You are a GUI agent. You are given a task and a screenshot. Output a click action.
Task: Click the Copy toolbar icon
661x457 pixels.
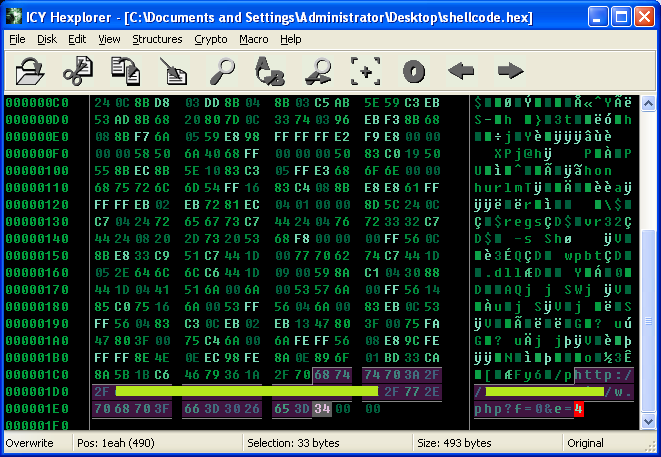click(x=125, y=71)
